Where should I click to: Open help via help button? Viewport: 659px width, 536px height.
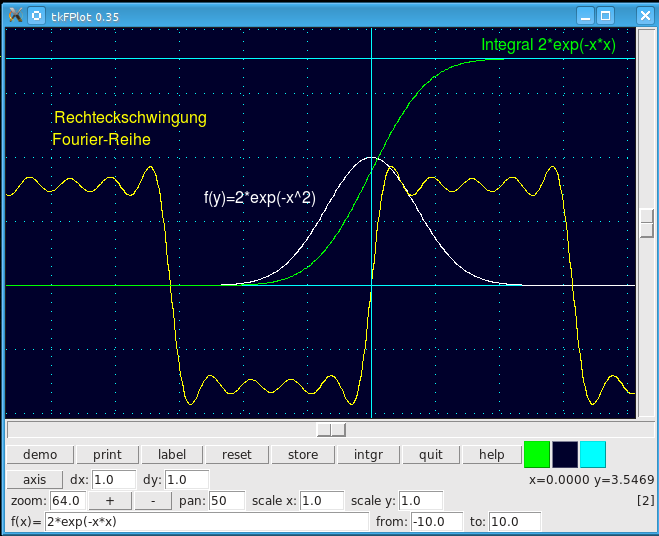coord(492,454)
